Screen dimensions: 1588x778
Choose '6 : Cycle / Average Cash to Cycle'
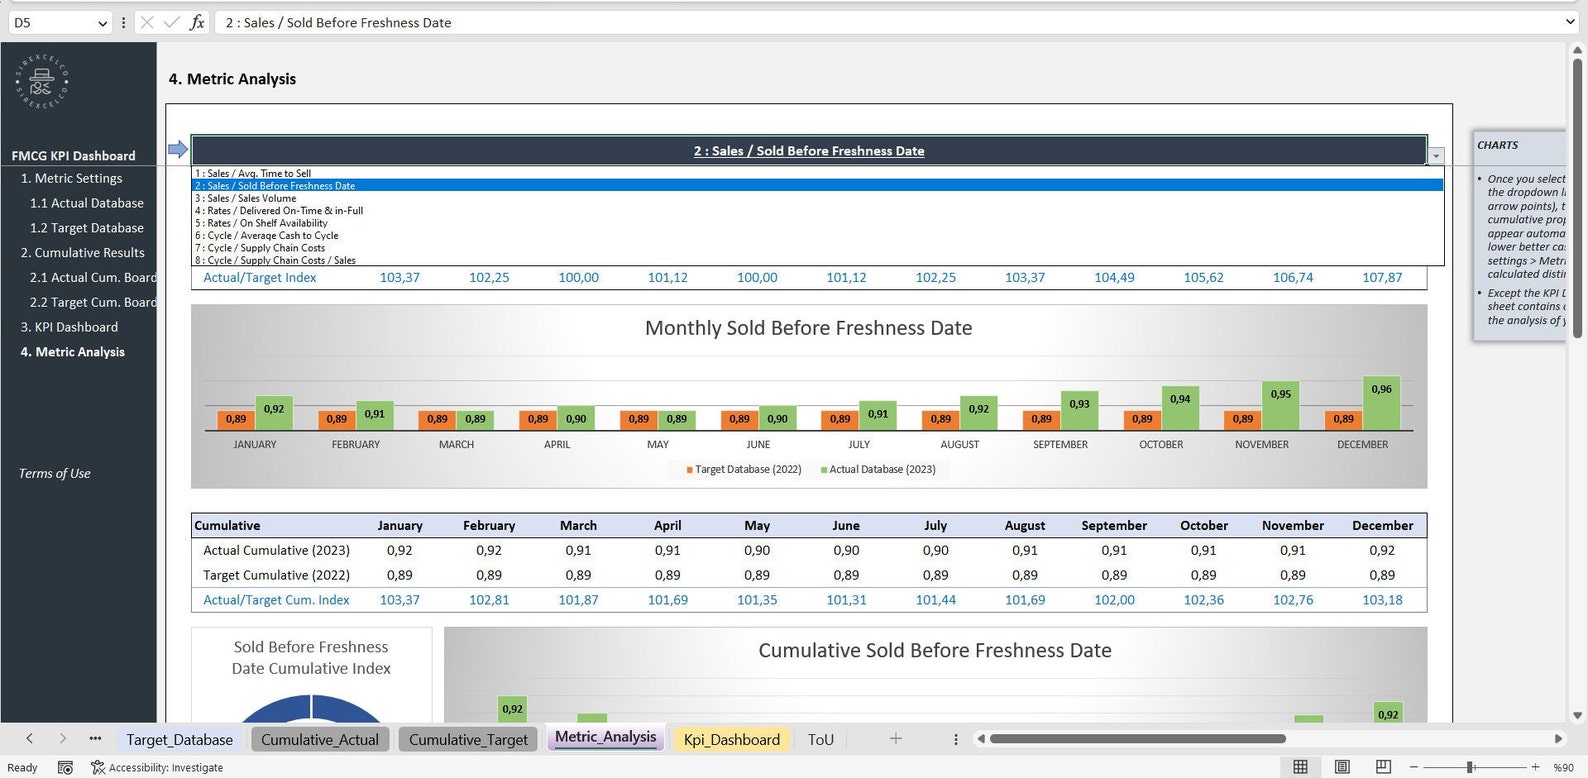click(x=817, y=236)
